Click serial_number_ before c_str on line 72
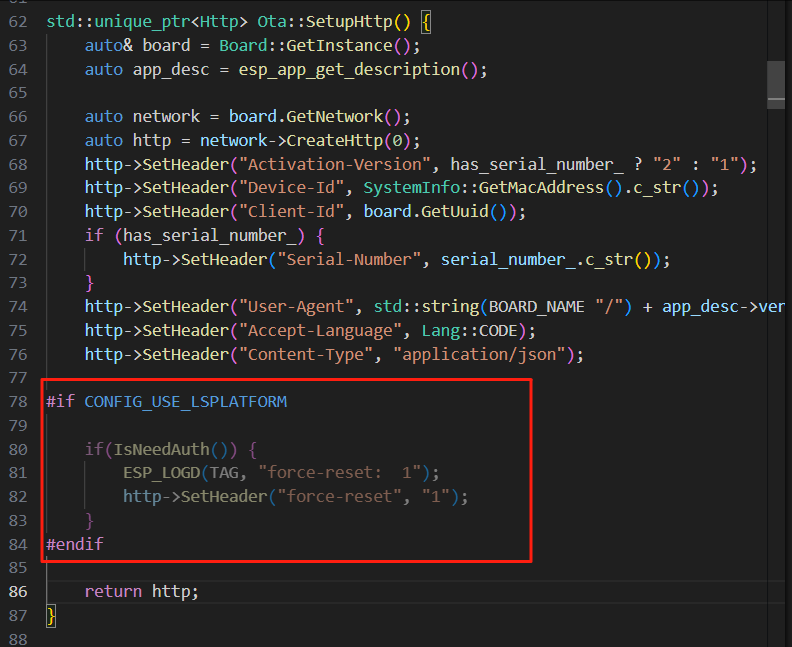Screen dimensions: 792x647 click(x=508, y=260)
